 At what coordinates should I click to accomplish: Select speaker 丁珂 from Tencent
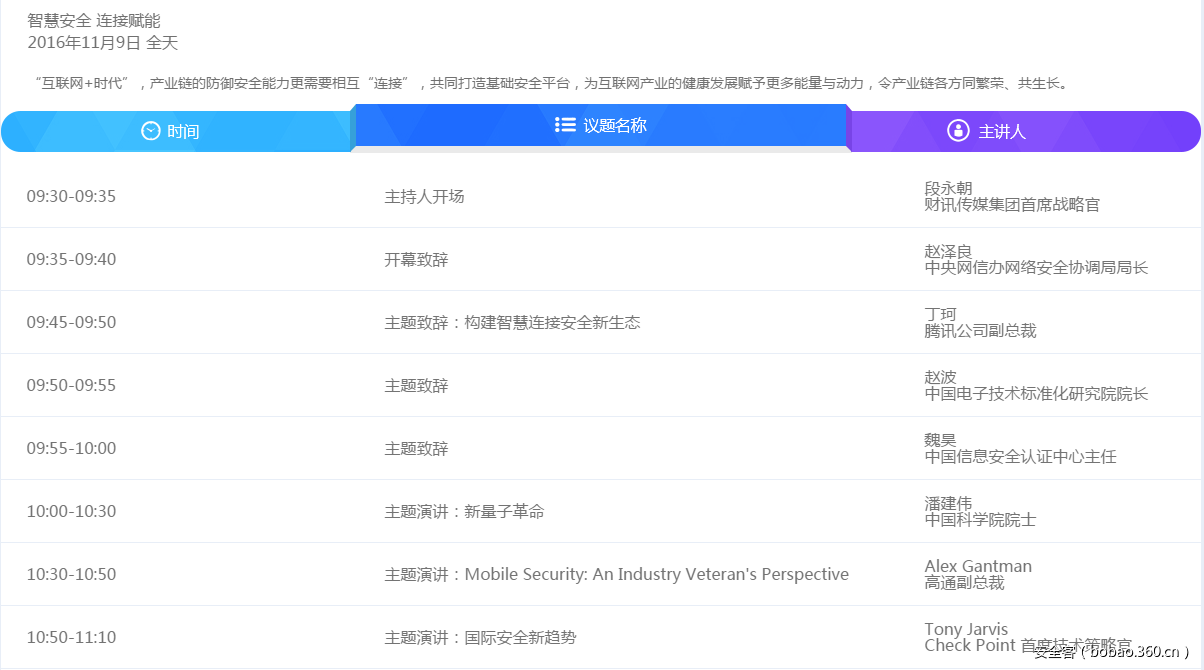[940, 314]
